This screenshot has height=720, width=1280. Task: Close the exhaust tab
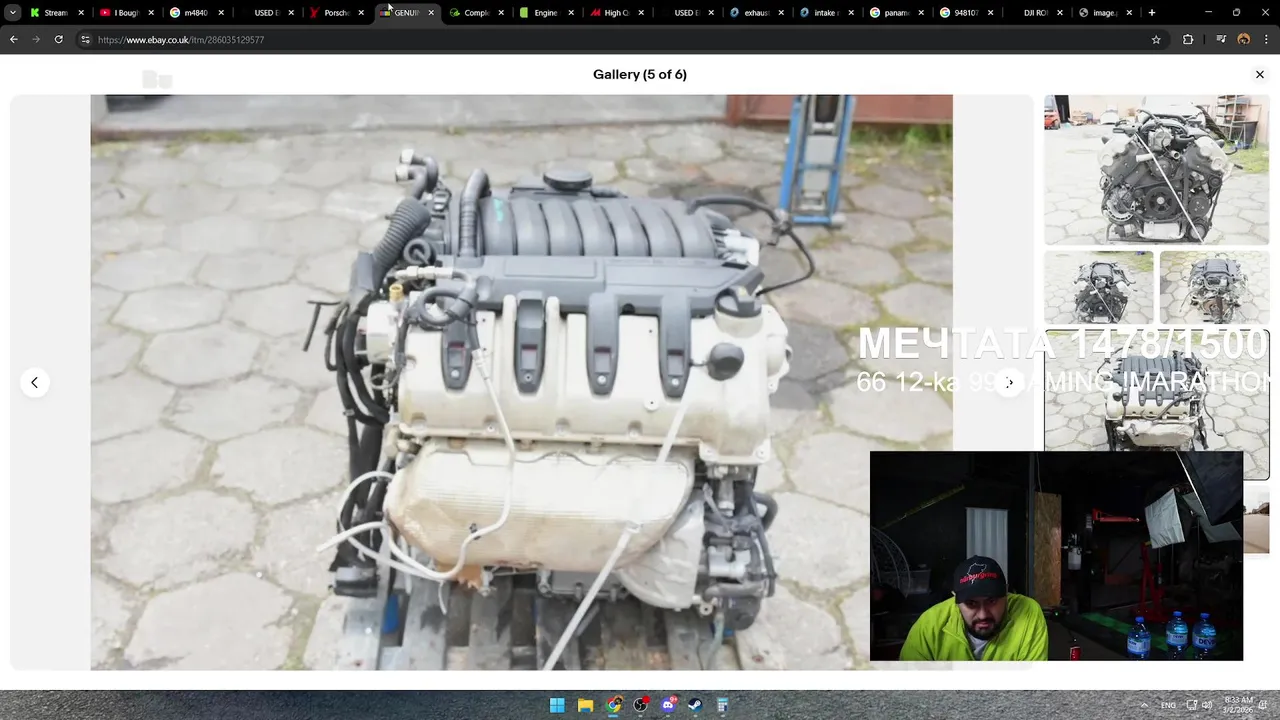[781, 13]
